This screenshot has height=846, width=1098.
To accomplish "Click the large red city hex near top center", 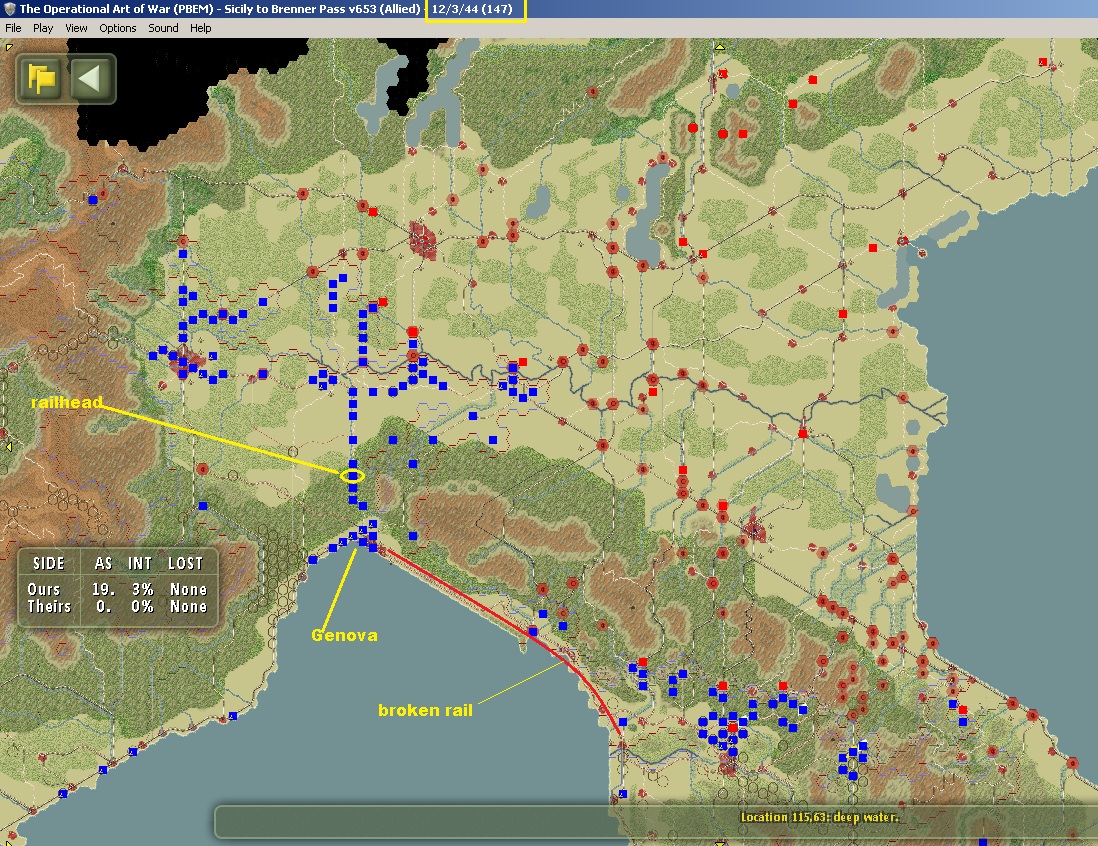I will click(423, 240).
